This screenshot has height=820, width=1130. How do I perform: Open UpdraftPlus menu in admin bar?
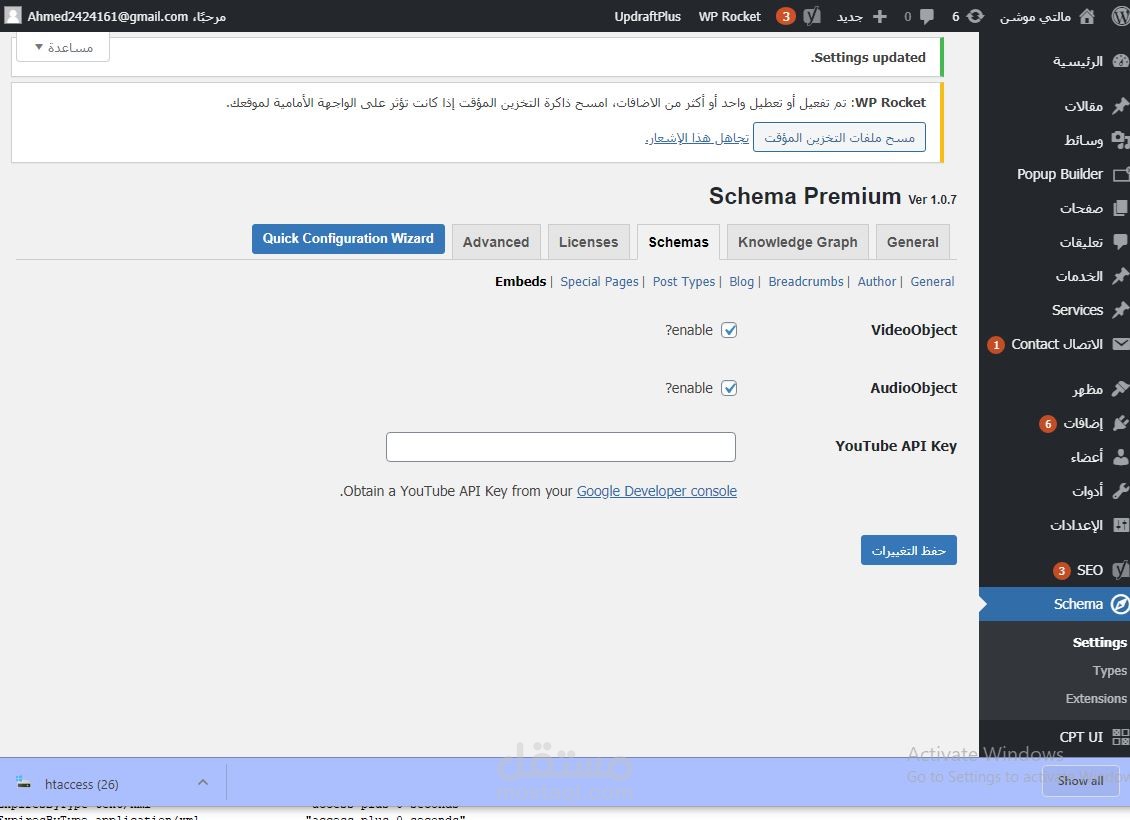pyautogui.click(x=647, y=17)
